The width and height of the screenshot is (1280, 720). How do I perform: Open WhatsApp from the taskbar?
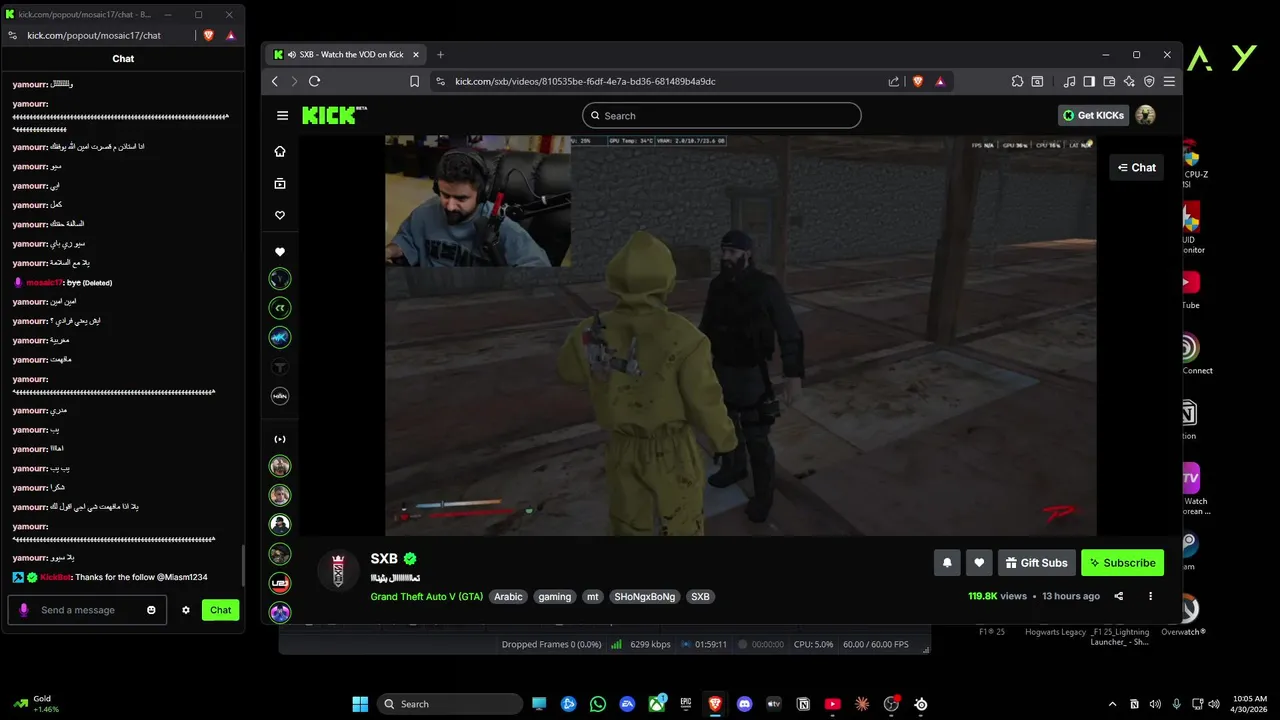click(x=598, y=704)
